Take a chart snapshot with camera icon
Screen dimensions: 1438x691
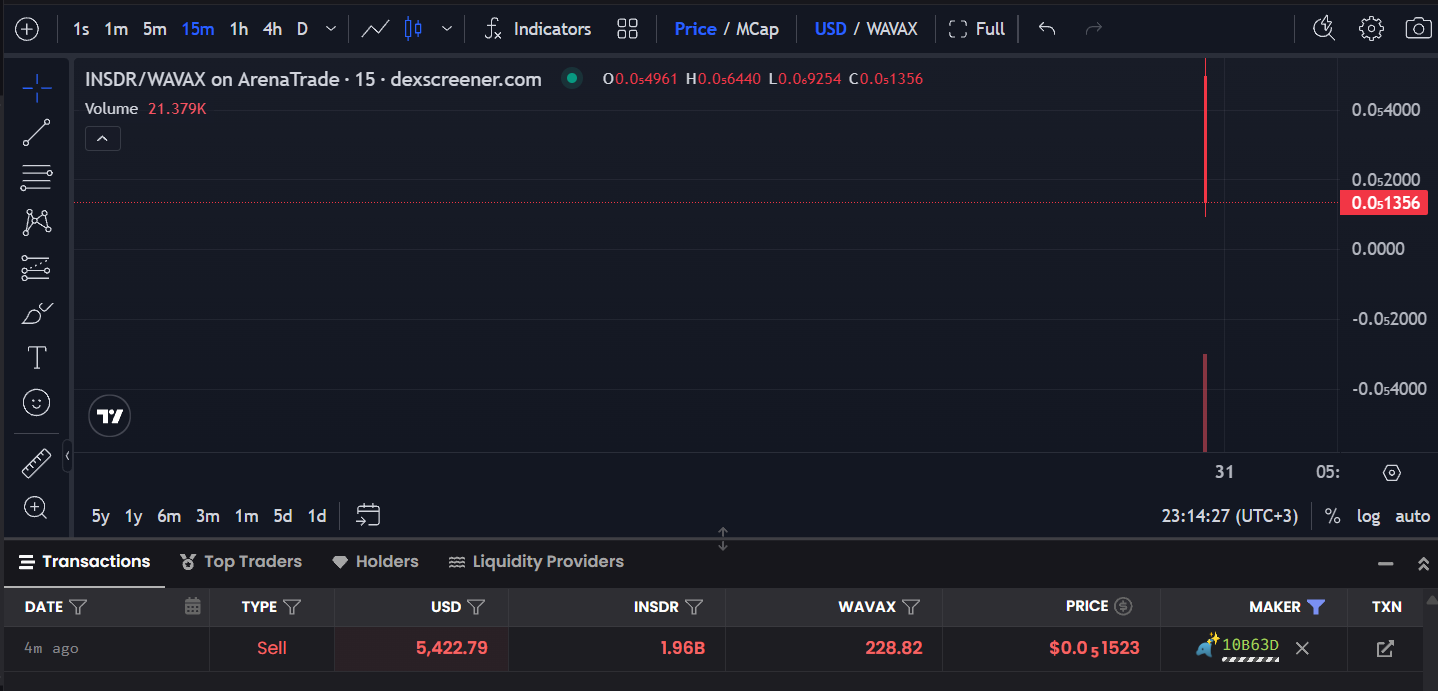tap(1417, 29)
